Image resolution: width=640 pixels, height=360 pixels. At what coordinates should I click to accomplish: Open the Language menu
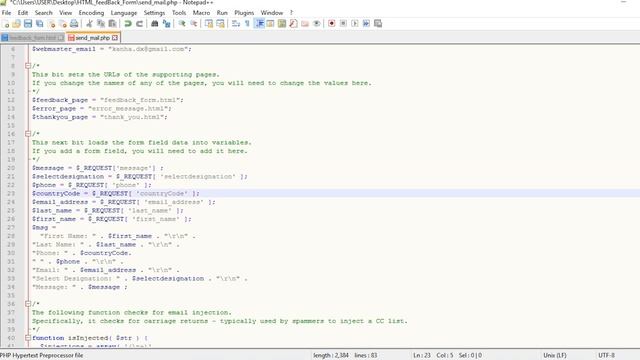point(124,13)
